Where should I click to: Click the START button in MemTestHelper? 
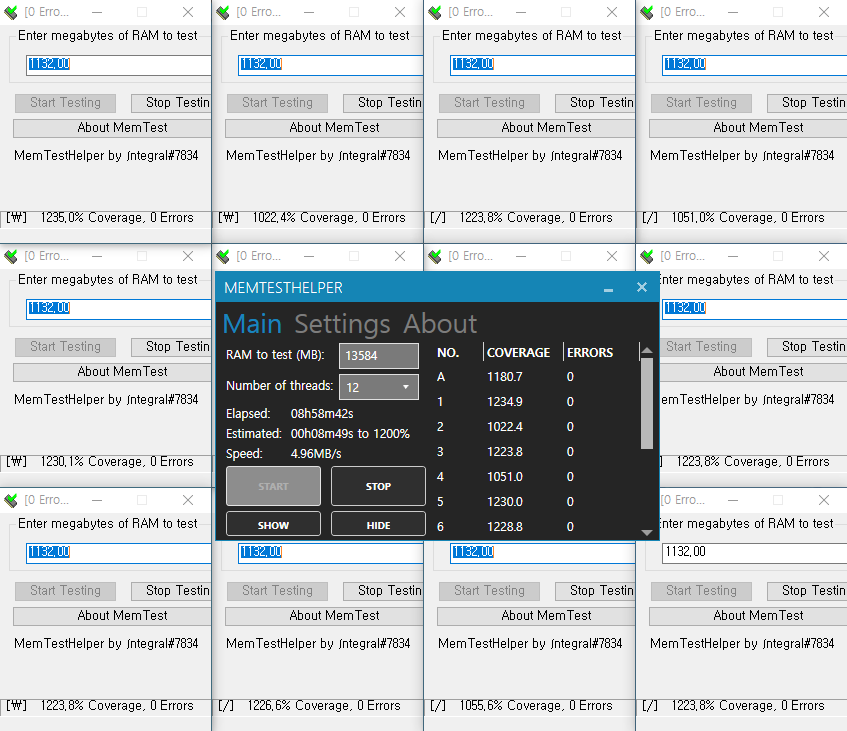coord(273,486)
